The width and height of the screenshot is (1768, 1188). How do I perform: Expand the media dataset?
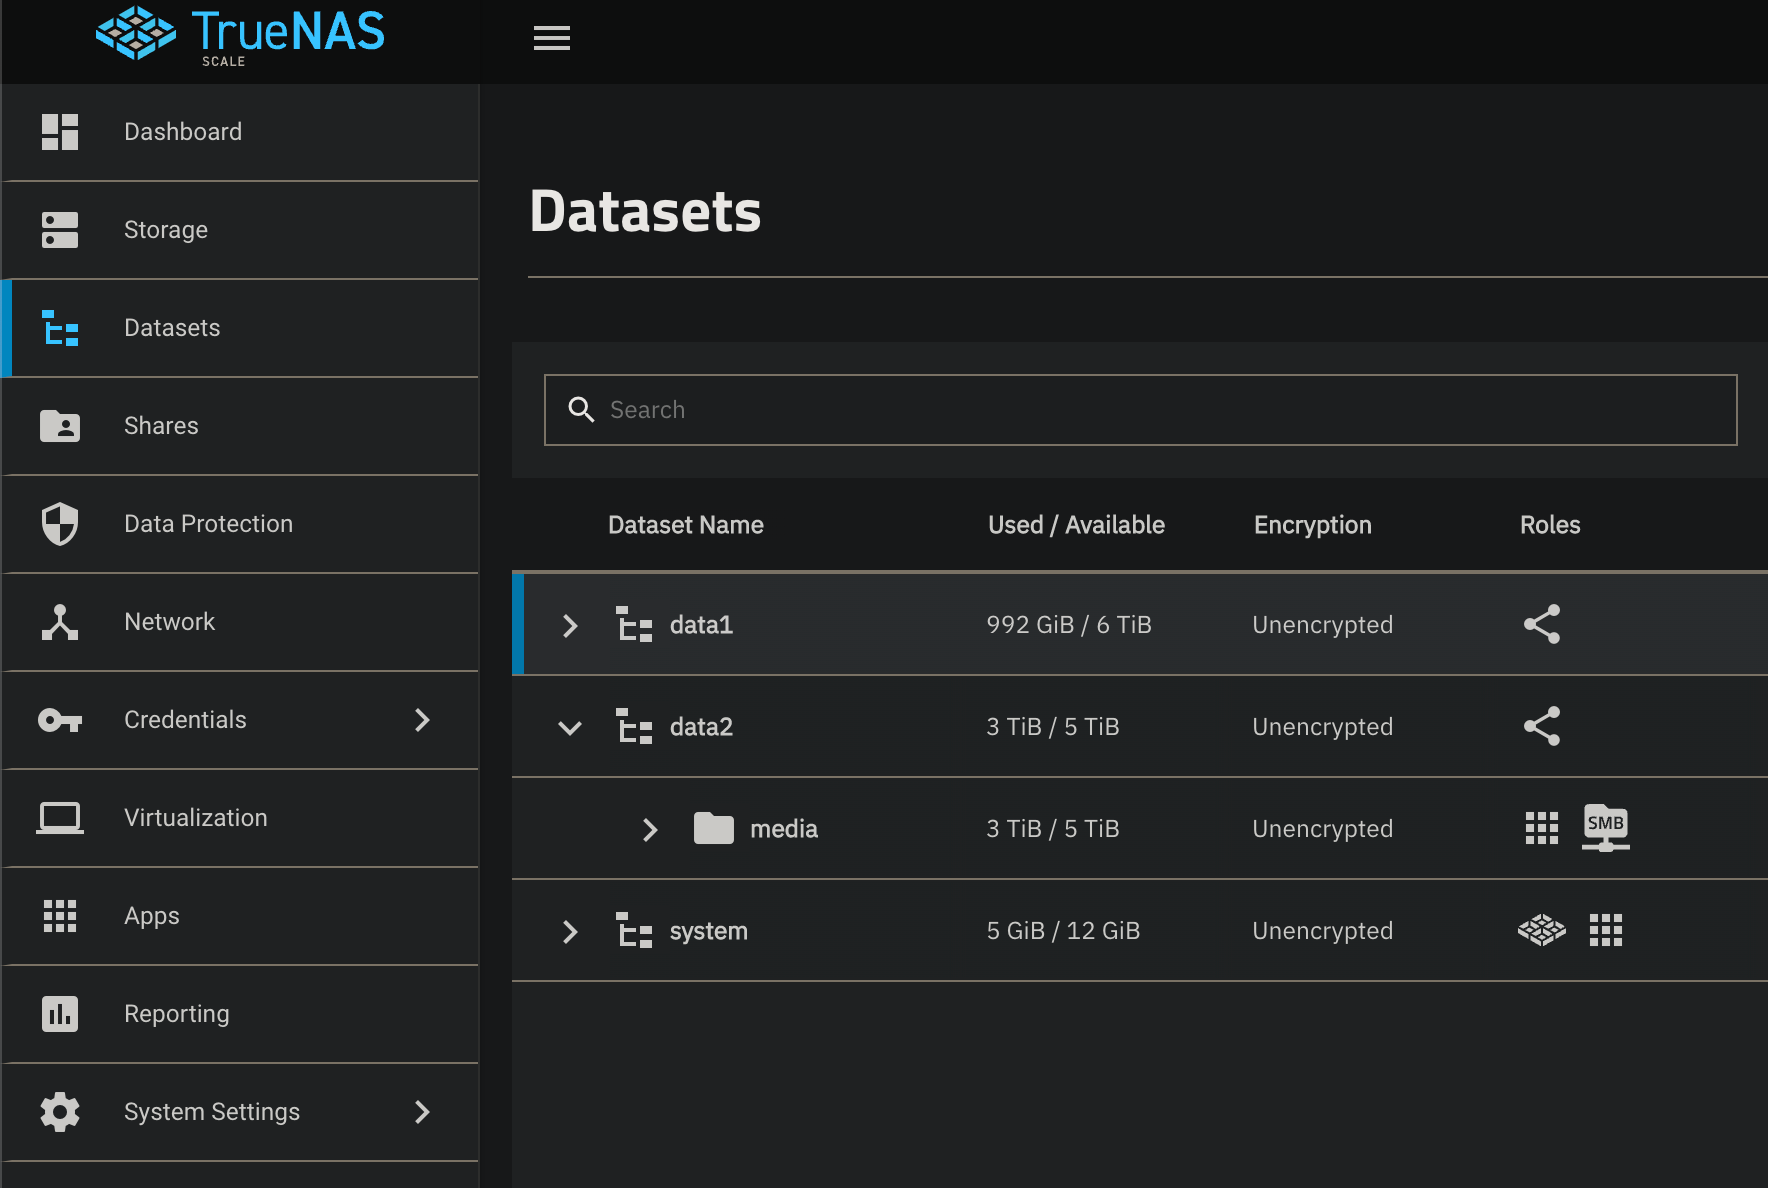click(650, 830)
